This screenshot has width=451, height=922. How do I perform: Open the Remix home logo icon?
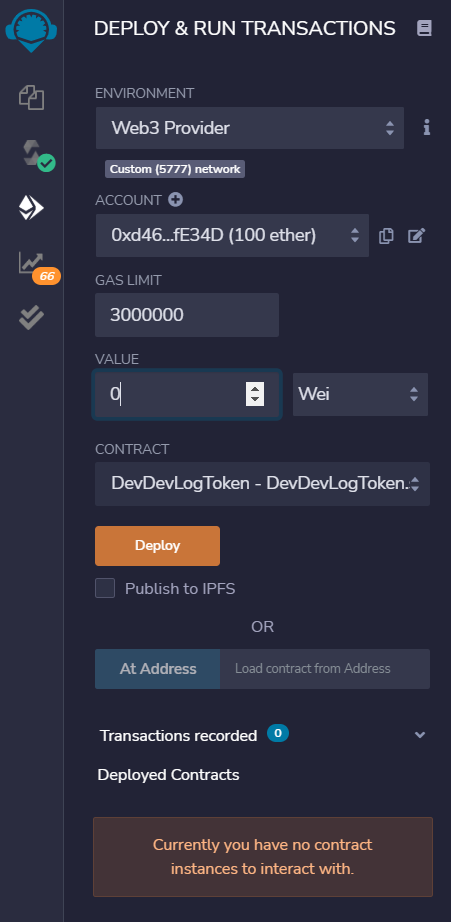[31, 29]
